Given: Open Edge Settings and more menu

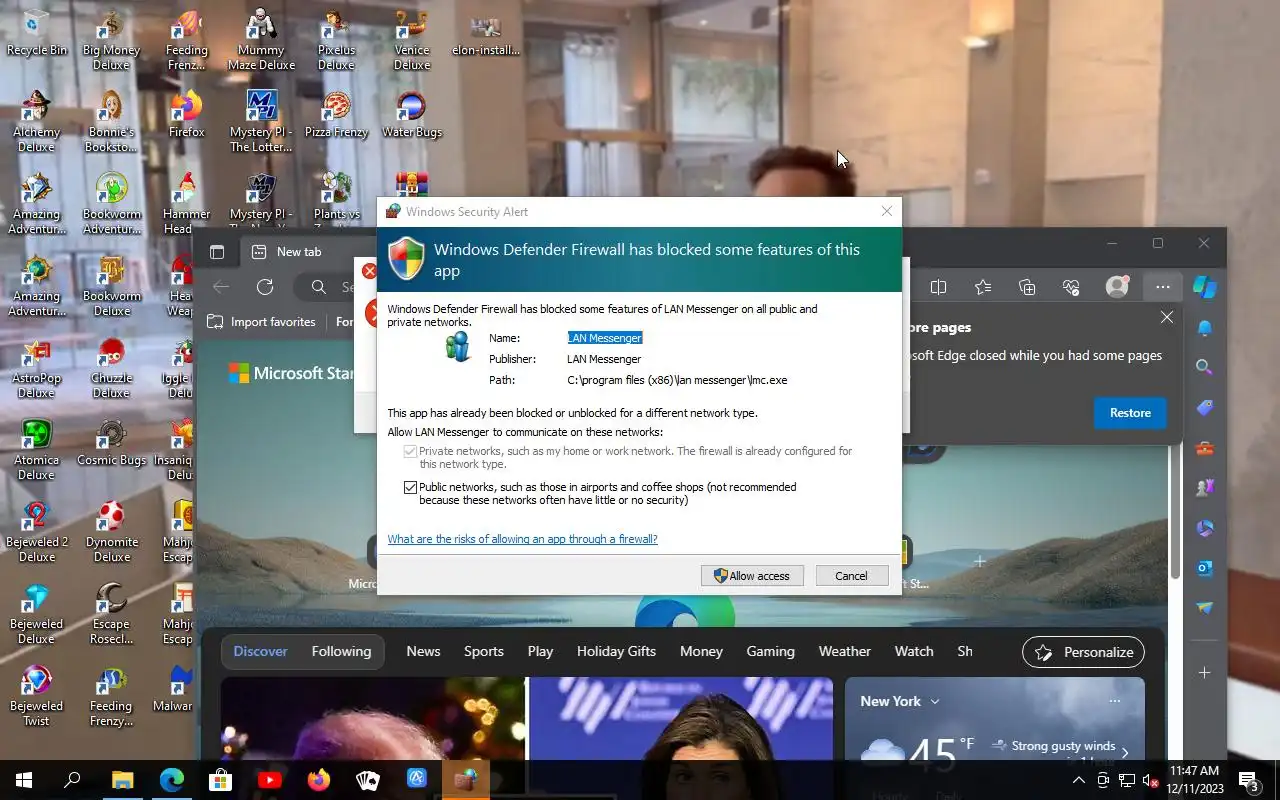Looking at the screenshot, I should click(1162, 287).
